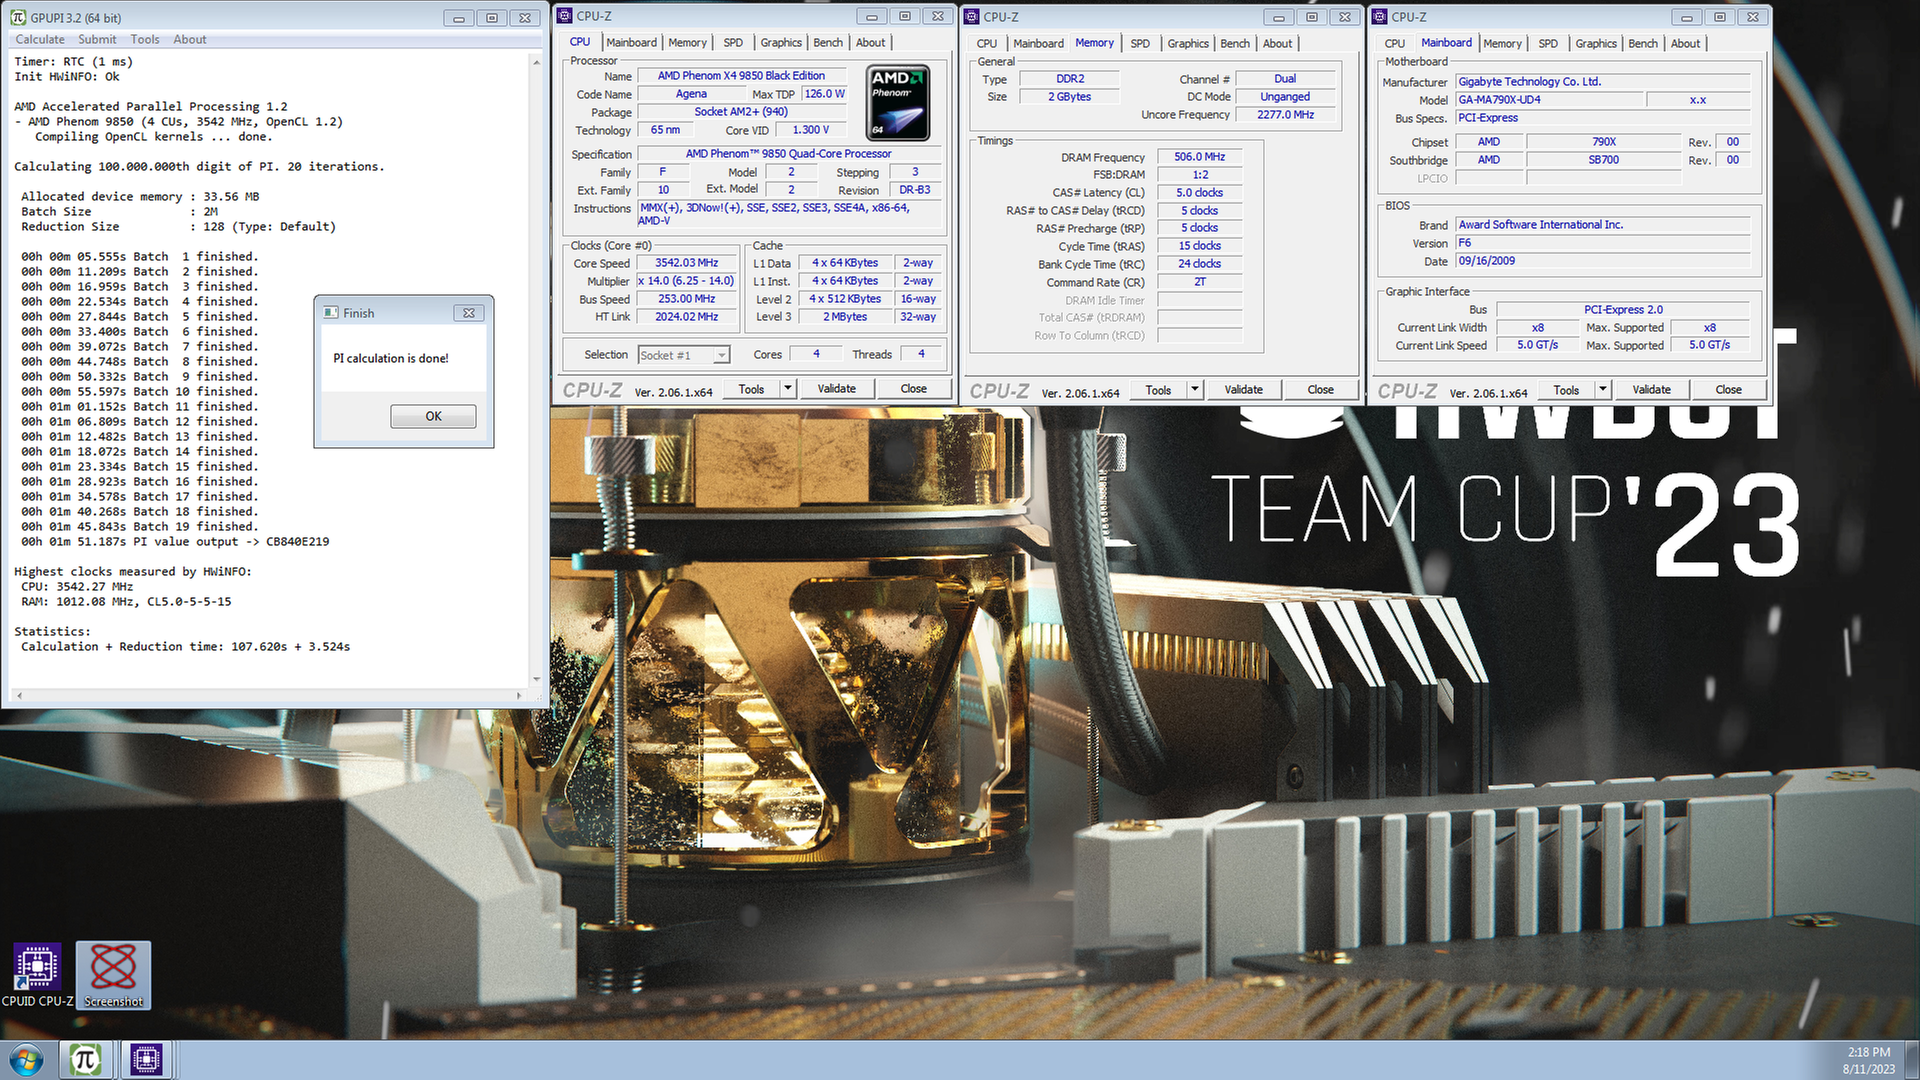Screen dimensions: 1920x1080
Task: Open Submit menu in GPUPI
Action: [x=97, y=40]
